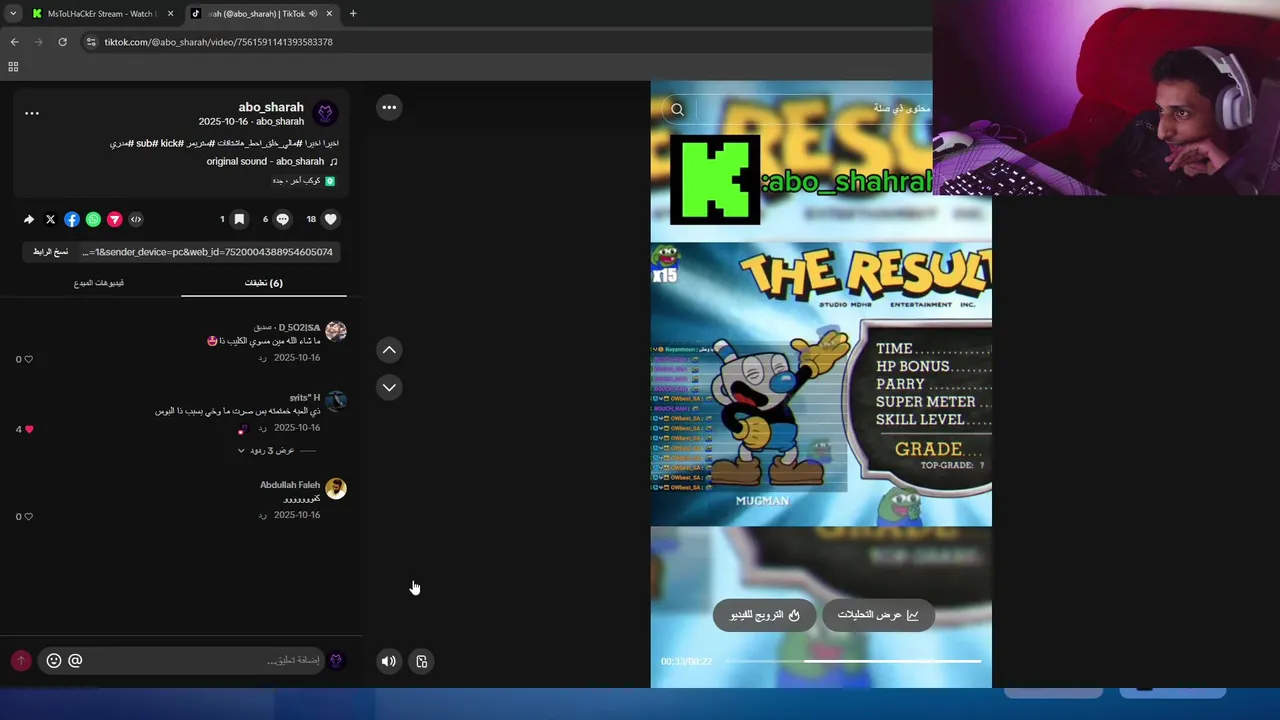Screen dimensions: 1280x720
Task: Mention a user with the @ icon
Action: (75, 661)
